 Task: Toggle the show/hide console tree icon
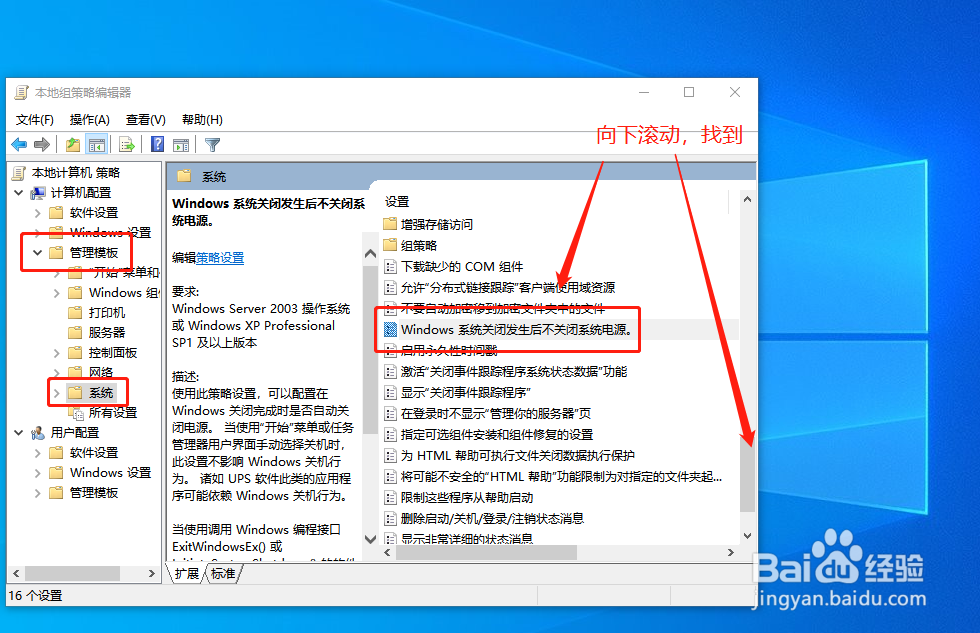pos(96,143)
